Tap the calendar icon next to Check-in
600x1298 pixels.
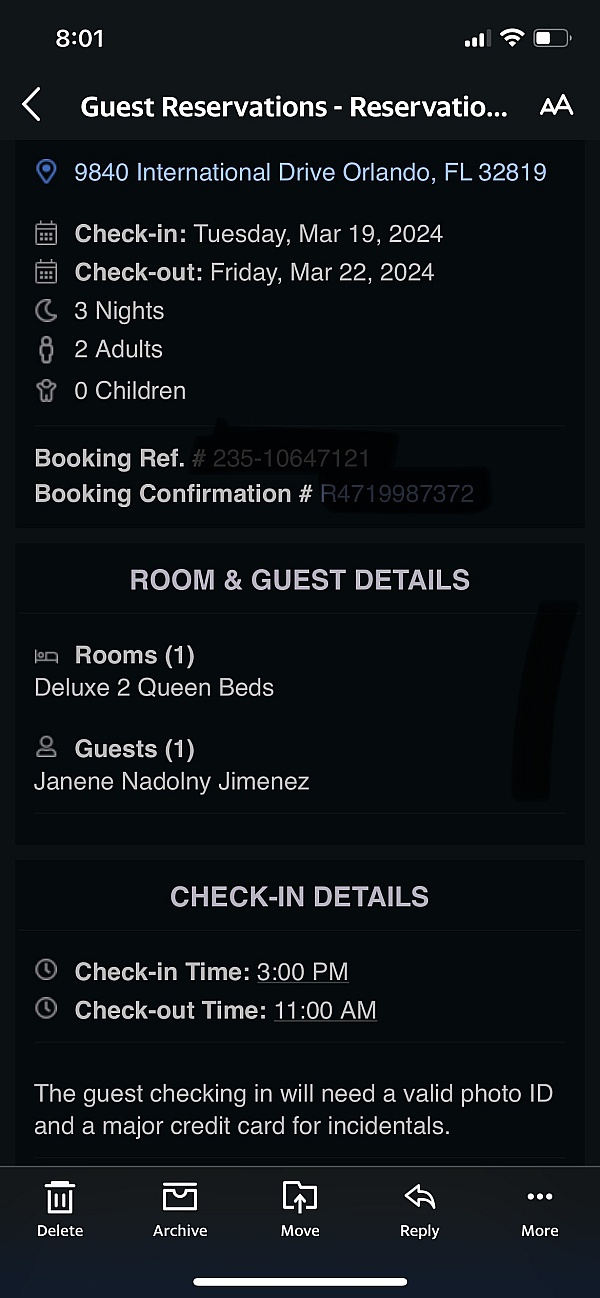click(x=46, y=232)
